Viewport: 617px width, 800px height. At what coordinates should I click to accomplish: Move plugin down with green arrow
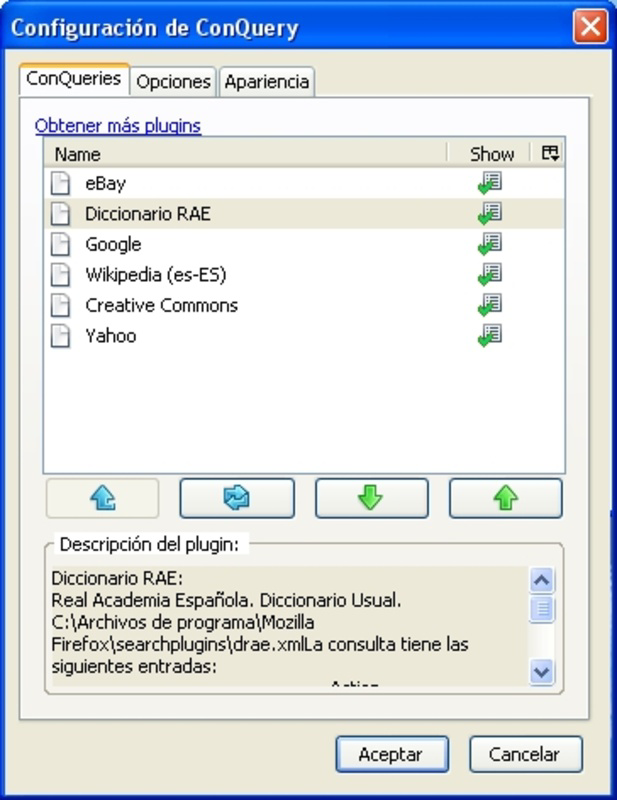(372, 498)
